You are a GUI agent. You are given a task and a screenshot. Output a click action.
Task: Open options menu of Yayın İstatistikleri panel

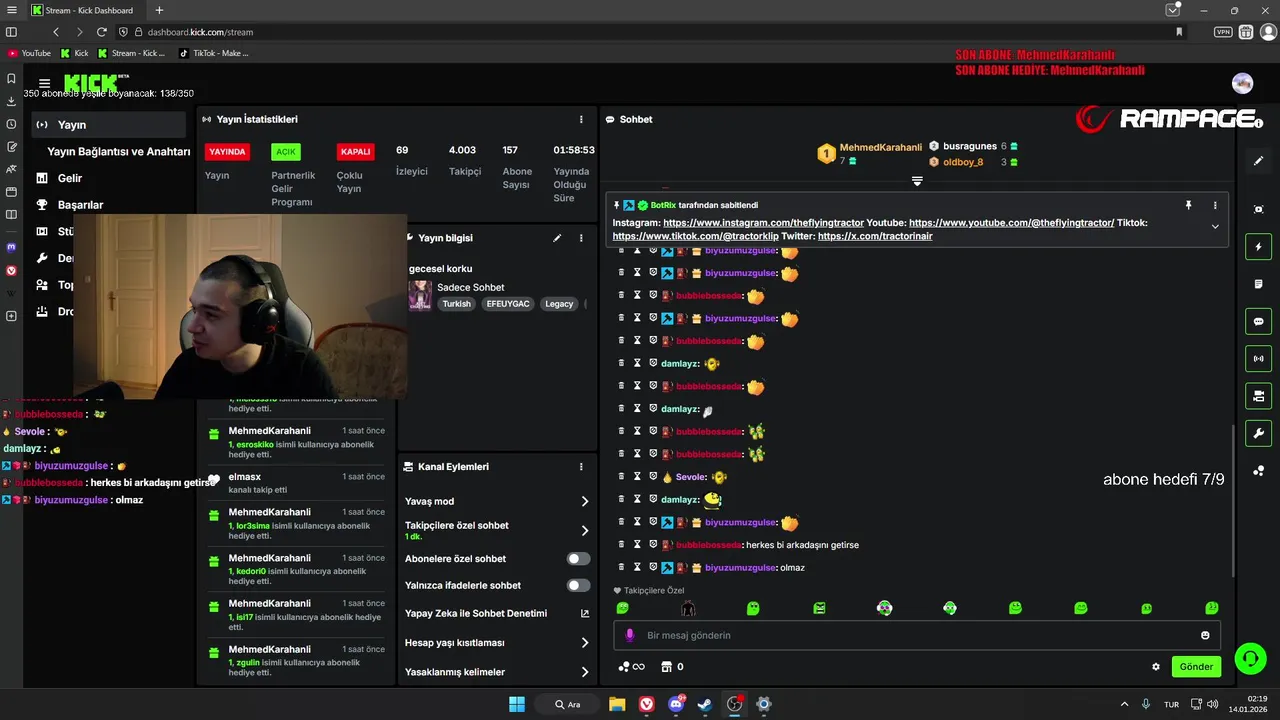click(581, 119)
